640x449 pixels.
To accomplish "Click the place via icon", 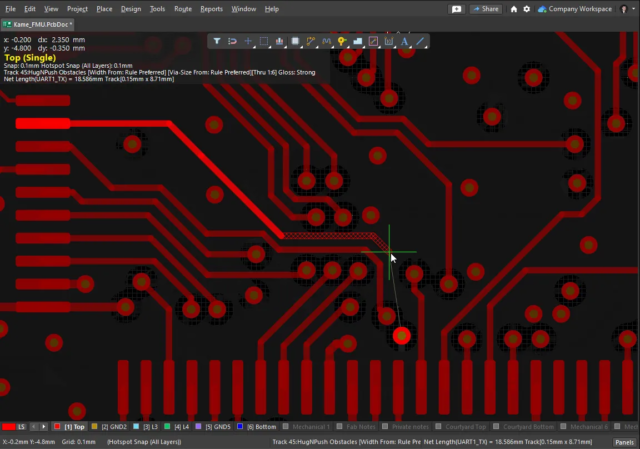I will coord(342,41).
